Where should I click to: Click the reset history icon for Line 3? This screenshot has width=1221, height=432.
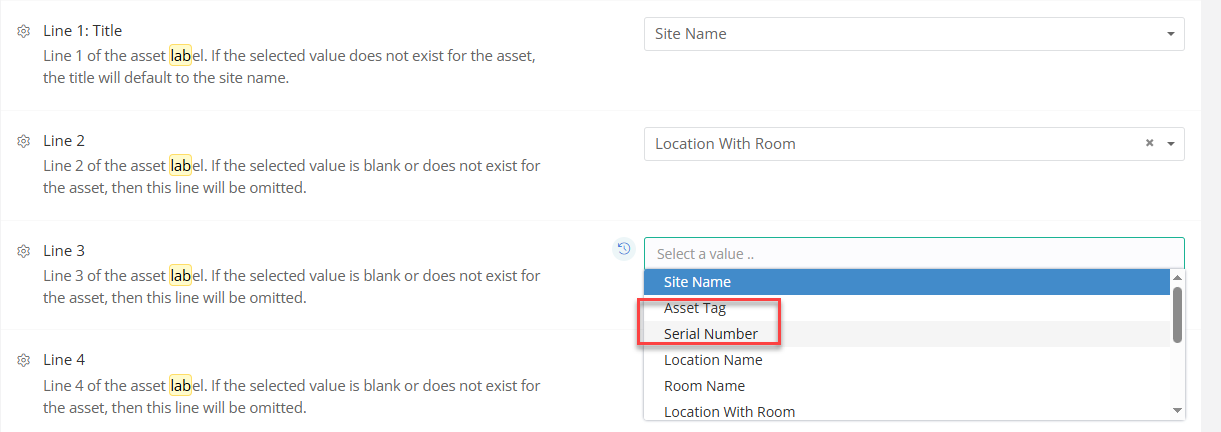(623, 248)
